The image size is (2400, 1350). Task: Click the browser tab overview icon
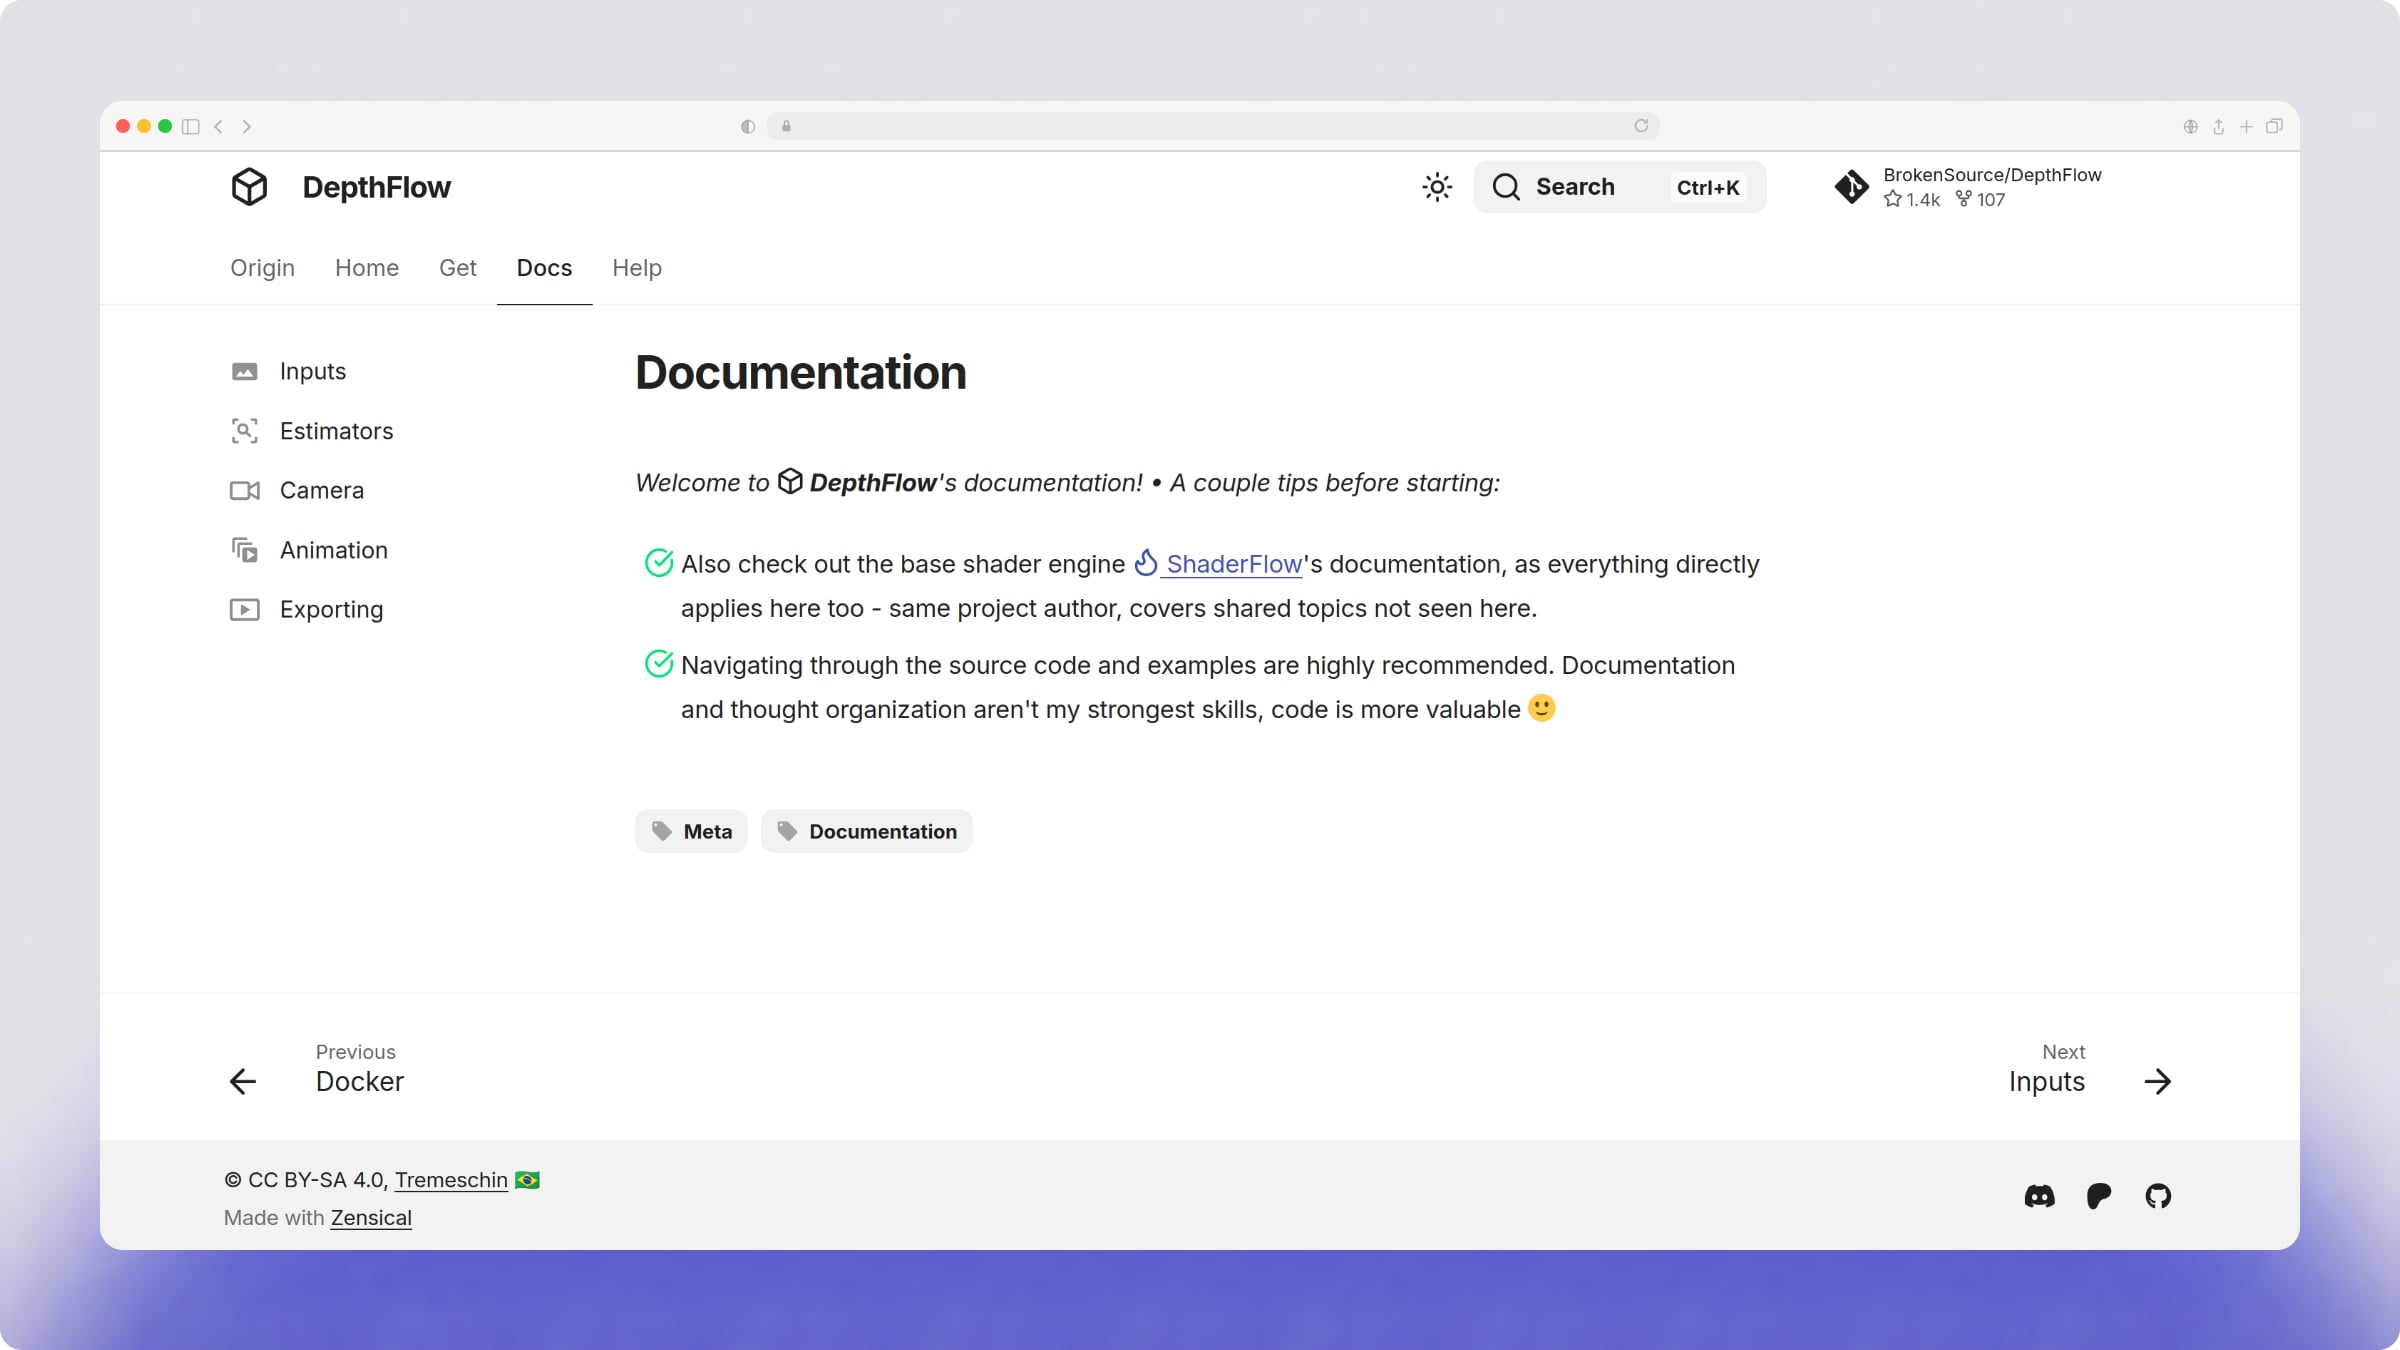2274,126
